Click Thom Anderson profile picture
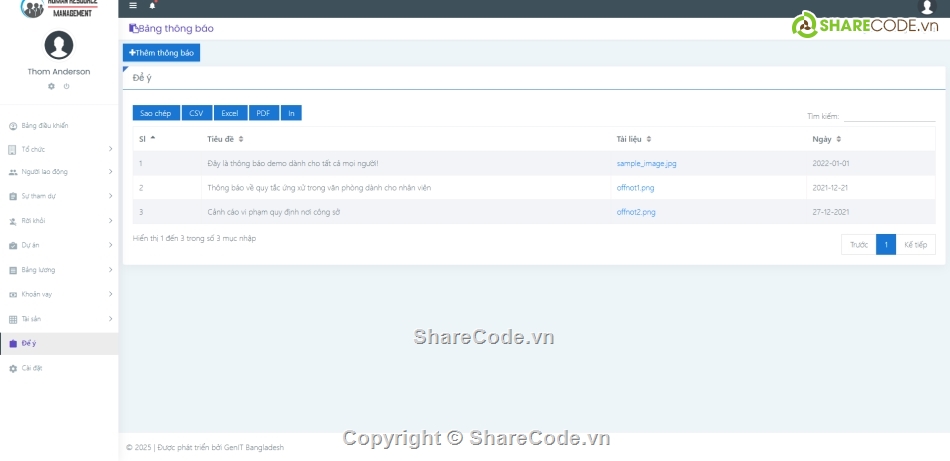Screen dimensions: 950x461 click(59, 45)
